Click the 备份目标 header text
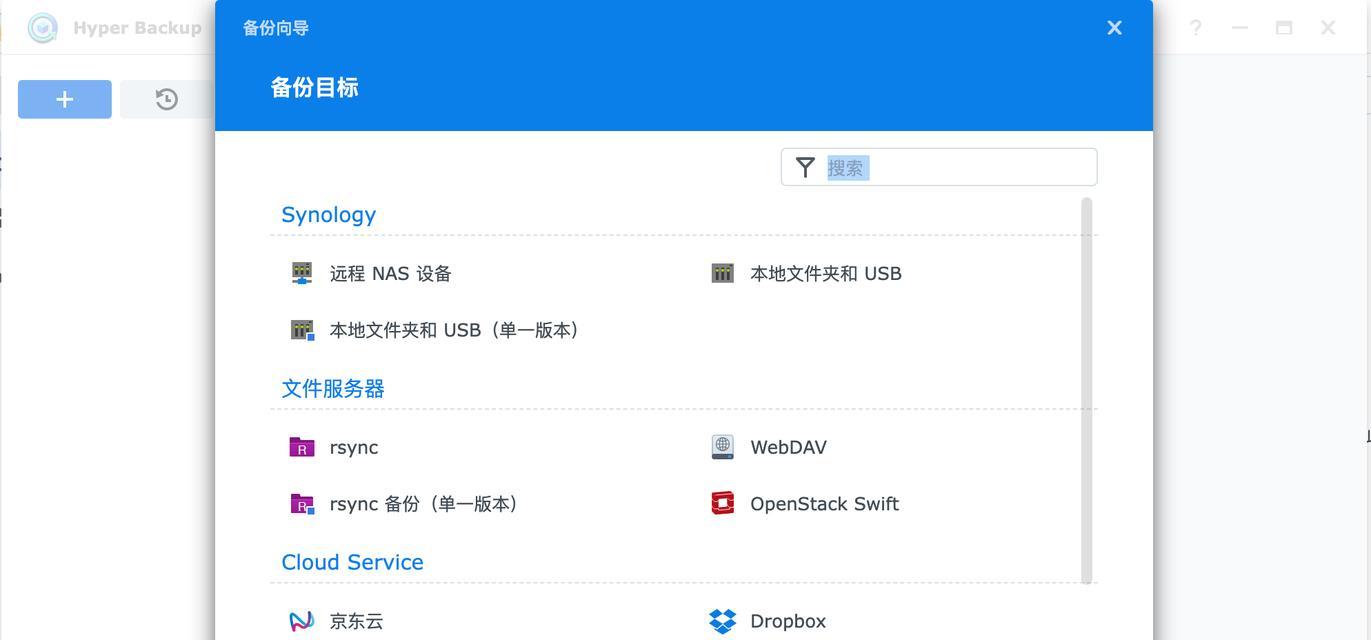The height and width of the screenshot is (640, 1371). point(315,88)
